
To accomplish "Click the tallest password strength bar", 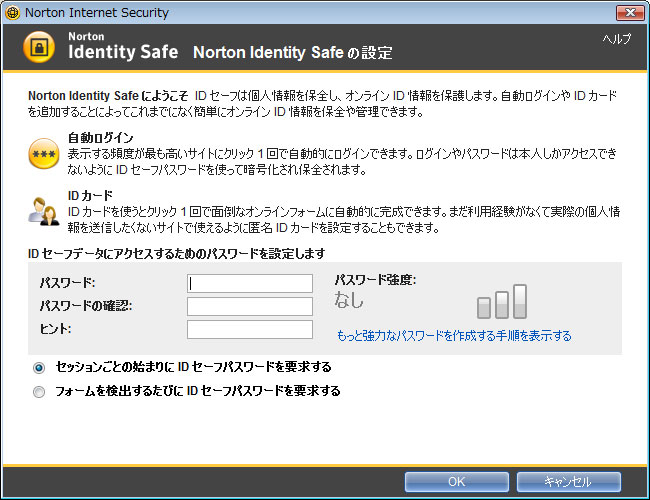I will pyautogui.click(x=520, y=301).
